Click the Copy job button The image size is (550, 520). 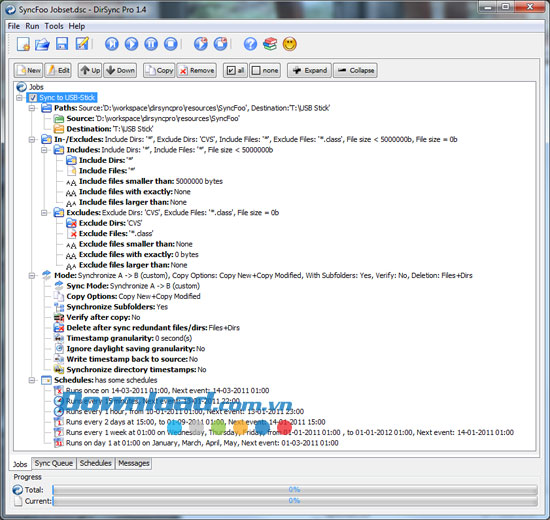click(159, 71)
